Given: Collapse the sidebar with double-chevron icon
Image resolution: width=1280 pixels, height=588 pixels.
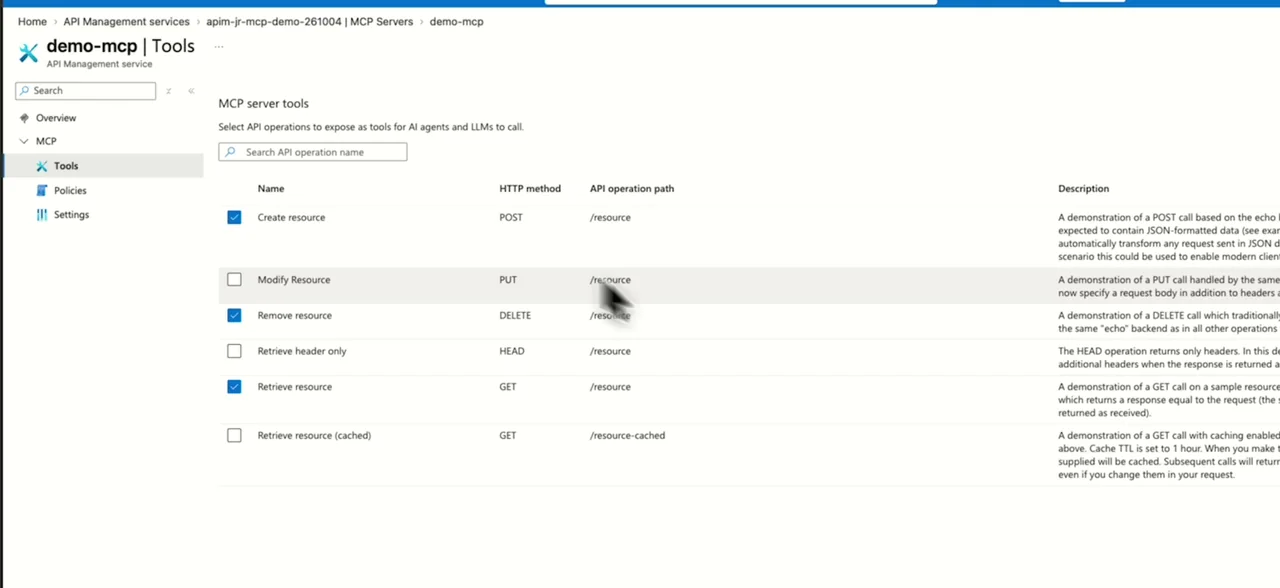Looking at the screenshot, I should point(191,91).
